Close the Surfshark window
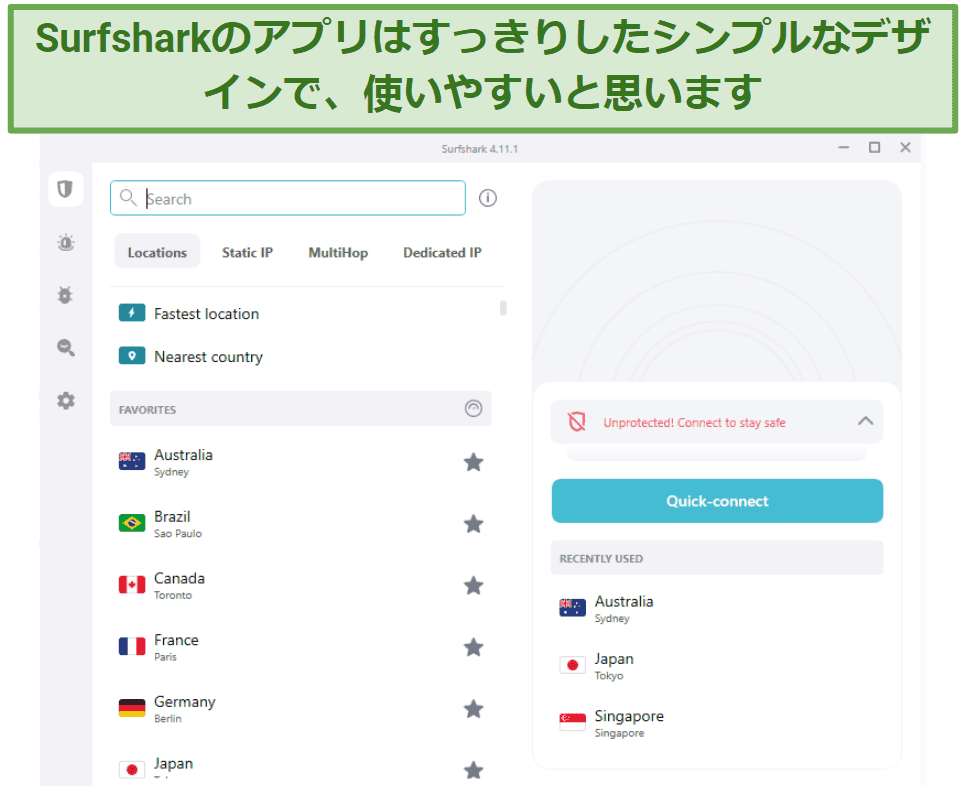 [x=905, y=148]
